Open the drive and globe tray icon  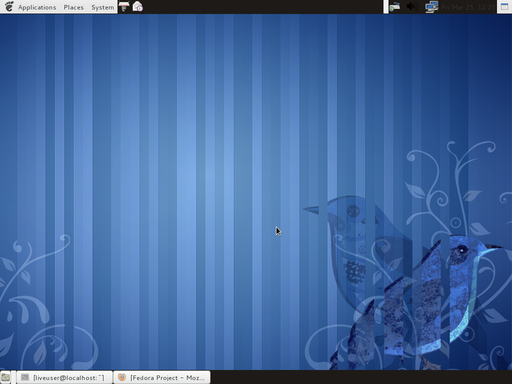(x=395, y=7)
